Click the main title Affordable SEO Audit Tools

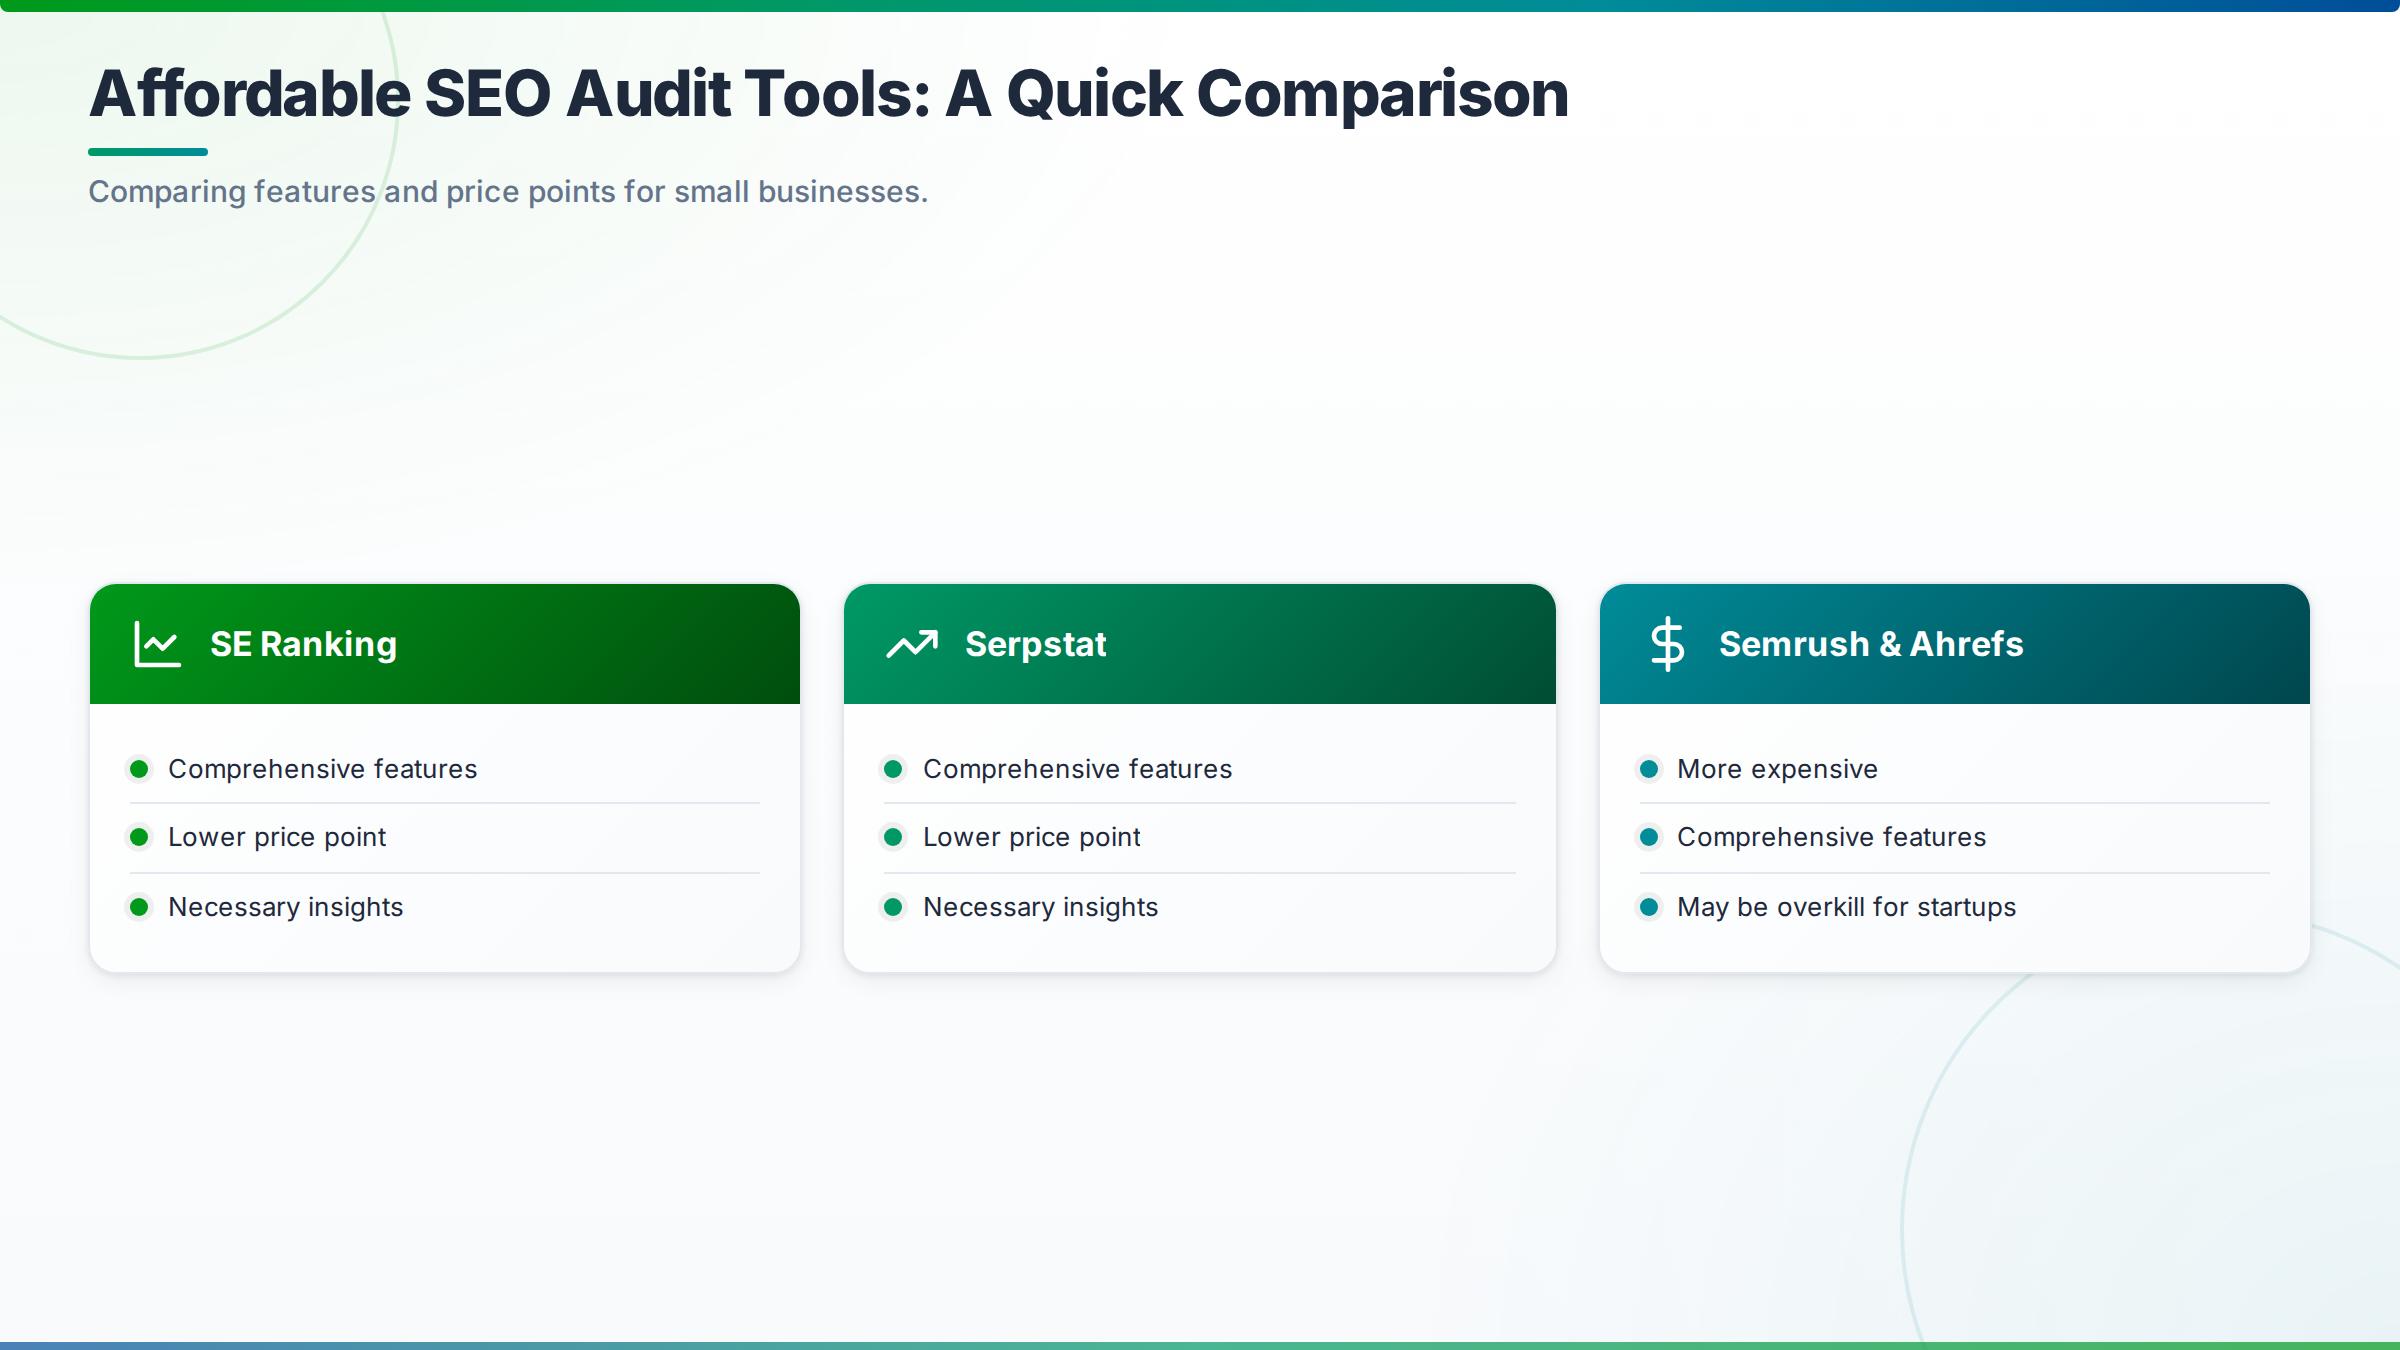point(828,95)
